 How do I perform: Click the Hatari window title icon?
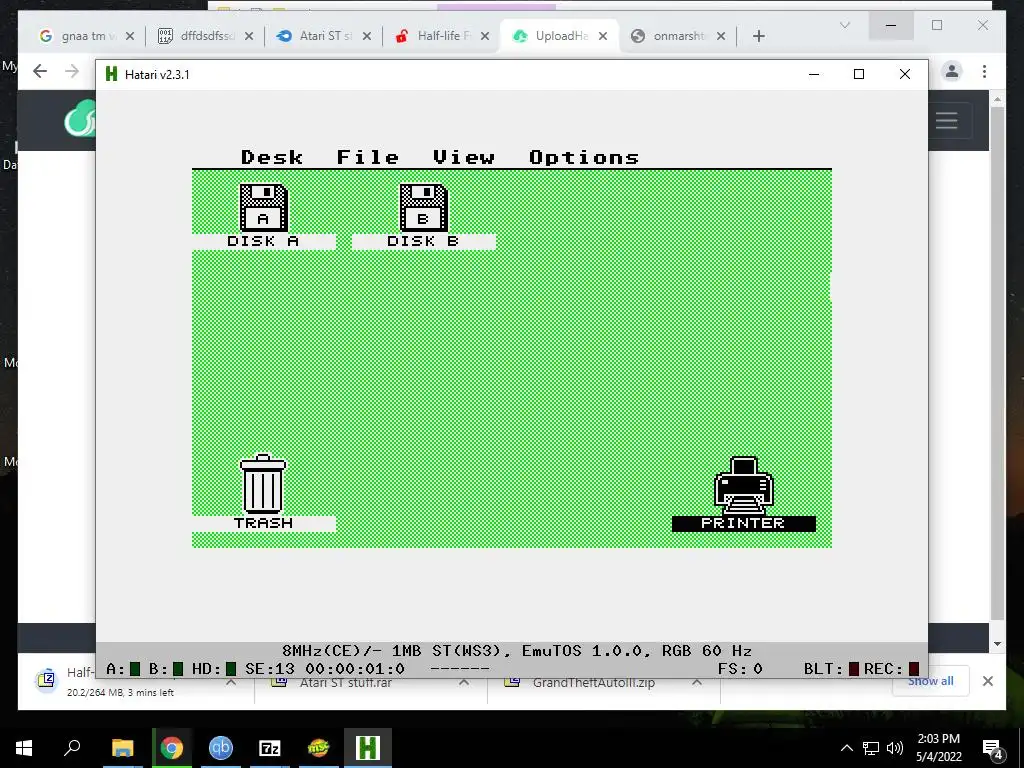point(111,74)
